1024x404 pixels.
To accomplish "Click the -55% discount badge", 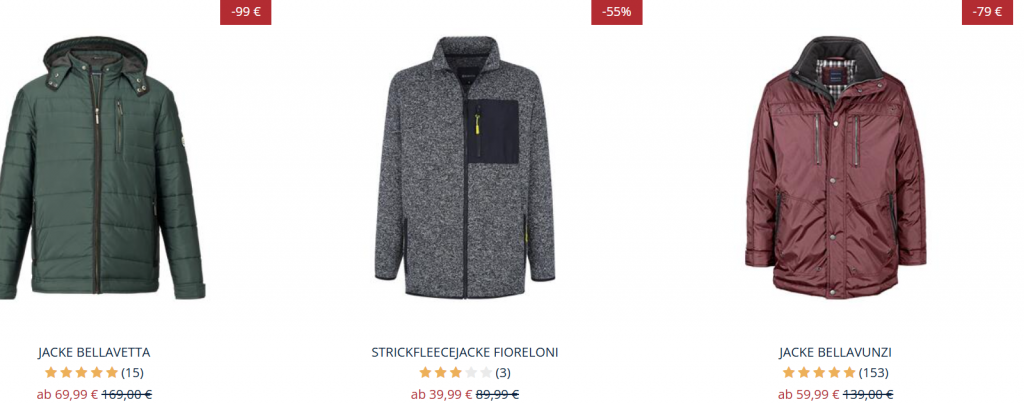I will (616, 12).
